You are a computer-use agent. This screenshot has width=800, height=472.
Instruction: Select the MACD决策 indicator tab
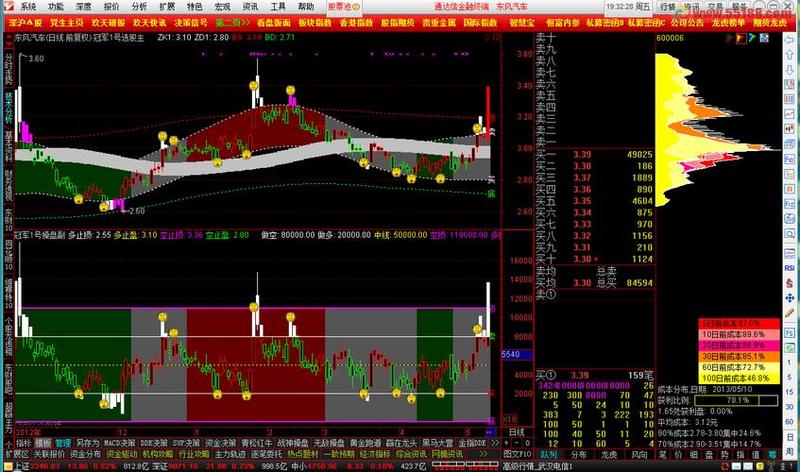coord(120,443)
